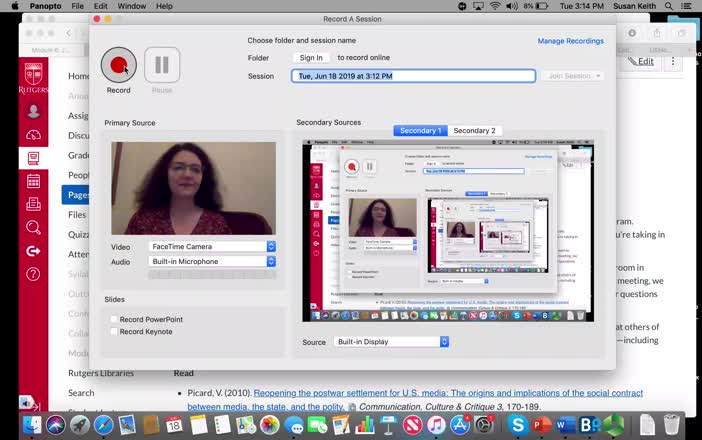Open the Video FaceTime Camera dropdown

point(212,246)
